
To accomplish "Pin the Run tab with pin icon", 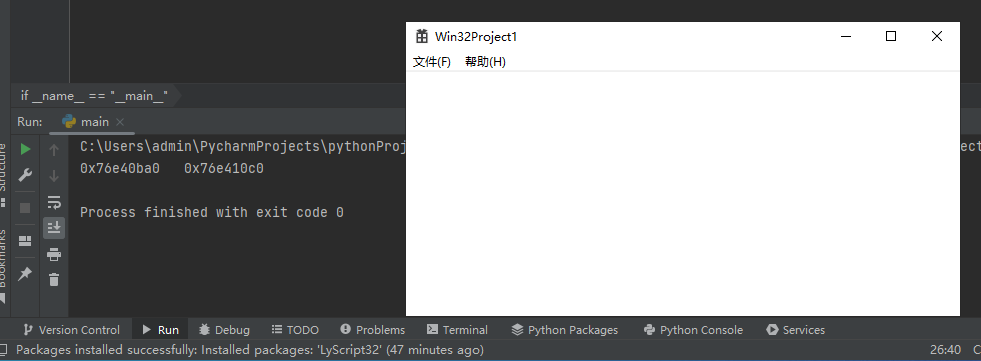I will 25,273.
